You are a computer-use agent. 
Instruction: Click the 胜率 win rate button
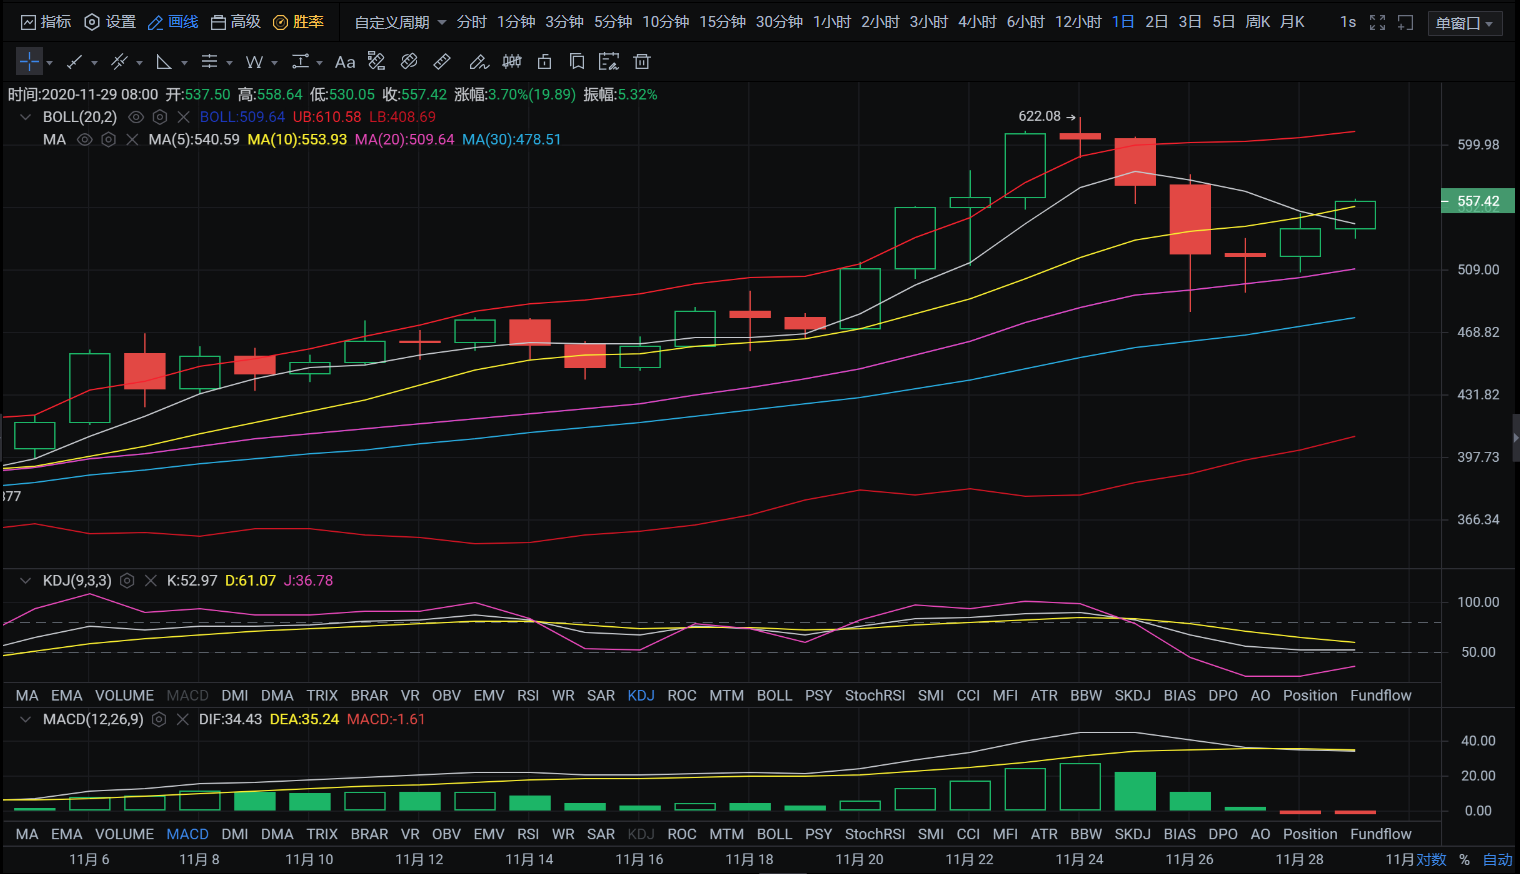pyautogui.click(x=299, y=22)
